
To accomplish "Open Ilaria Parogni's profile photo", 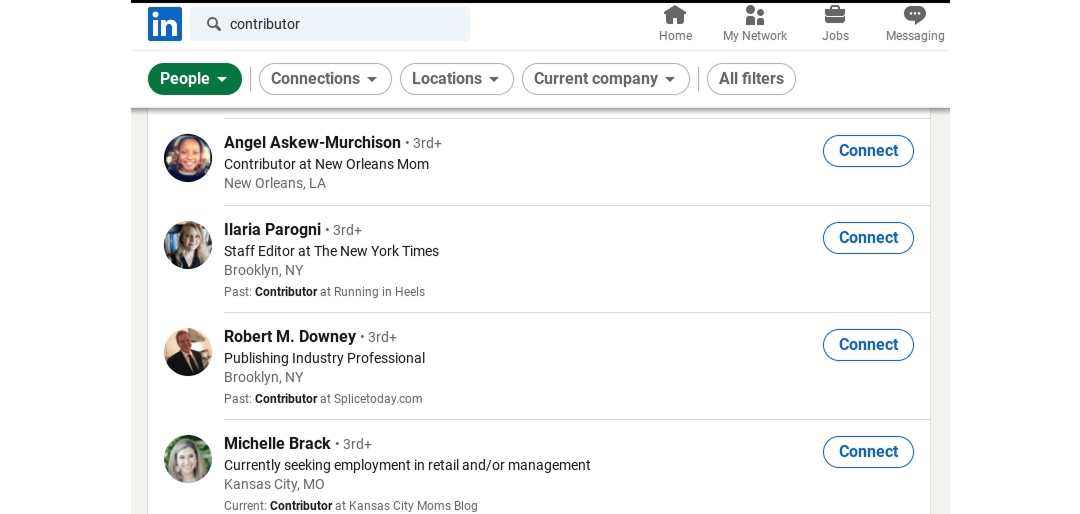I will pyautogui.click(x=188, y=245).
